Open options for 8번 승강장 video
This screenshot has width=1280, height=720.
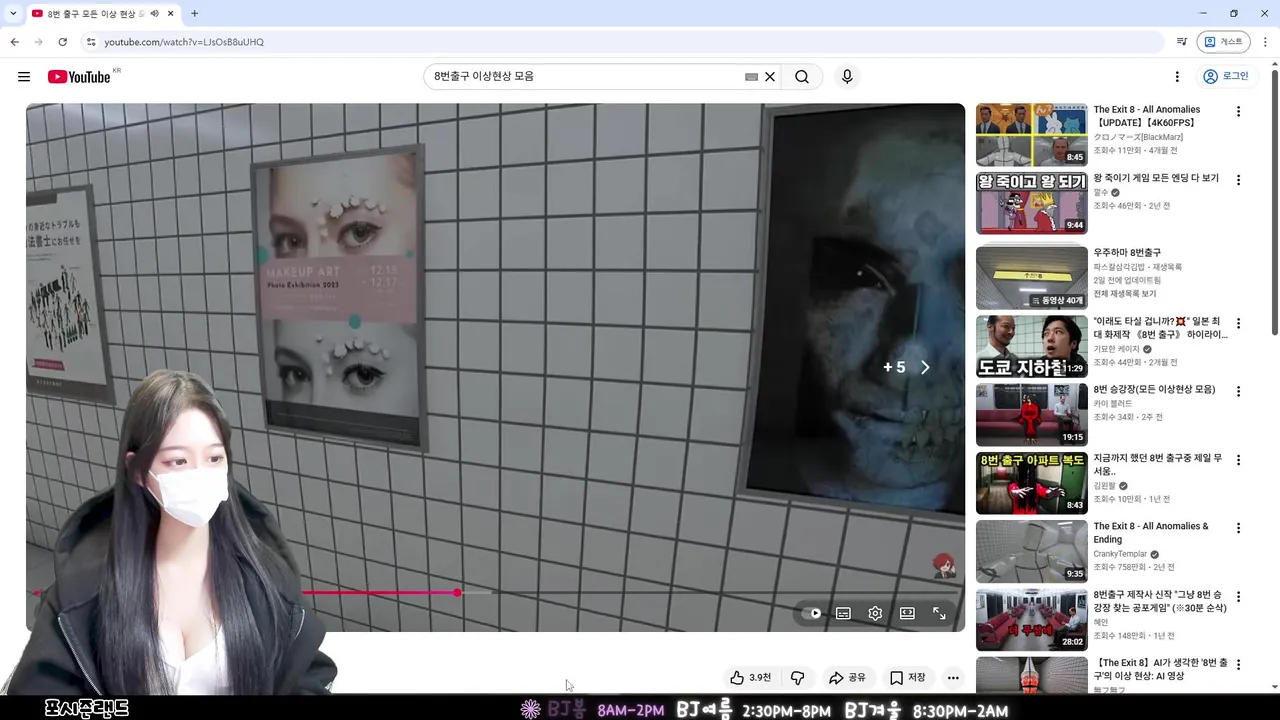[x=1238, y=391]
